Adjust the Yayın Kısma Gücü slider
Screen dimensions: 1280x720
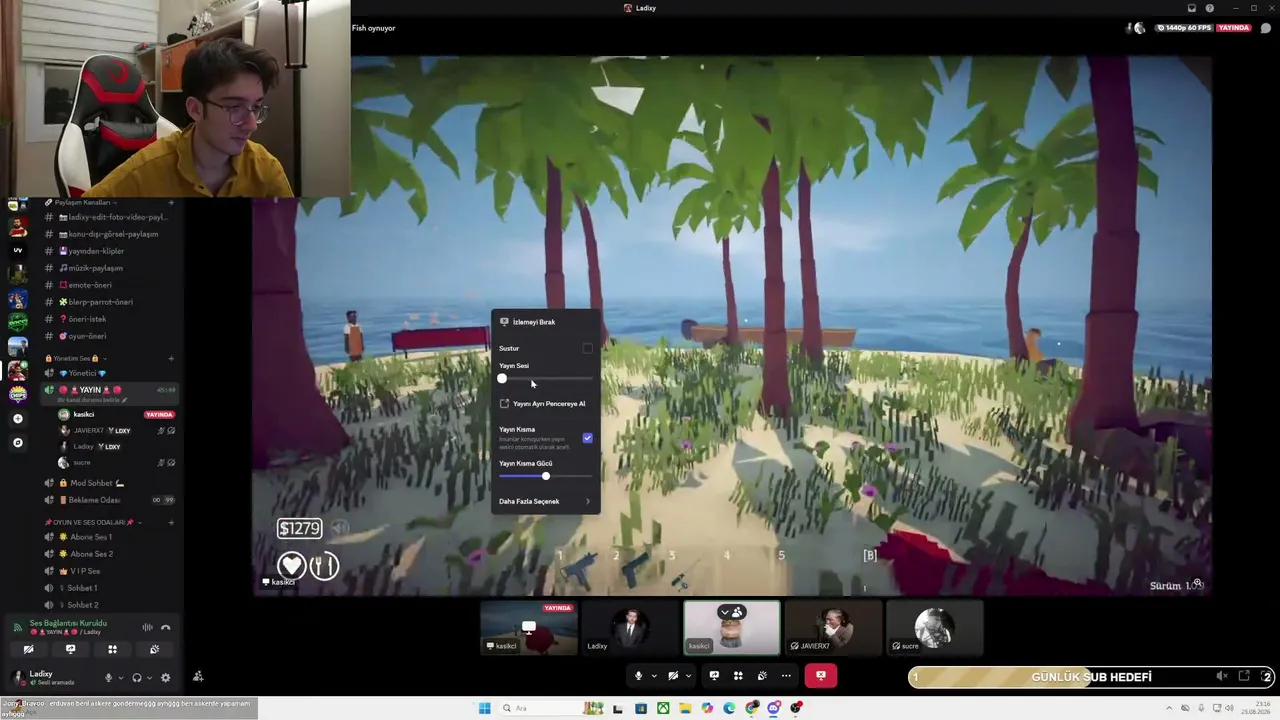[x=545, y=476]
